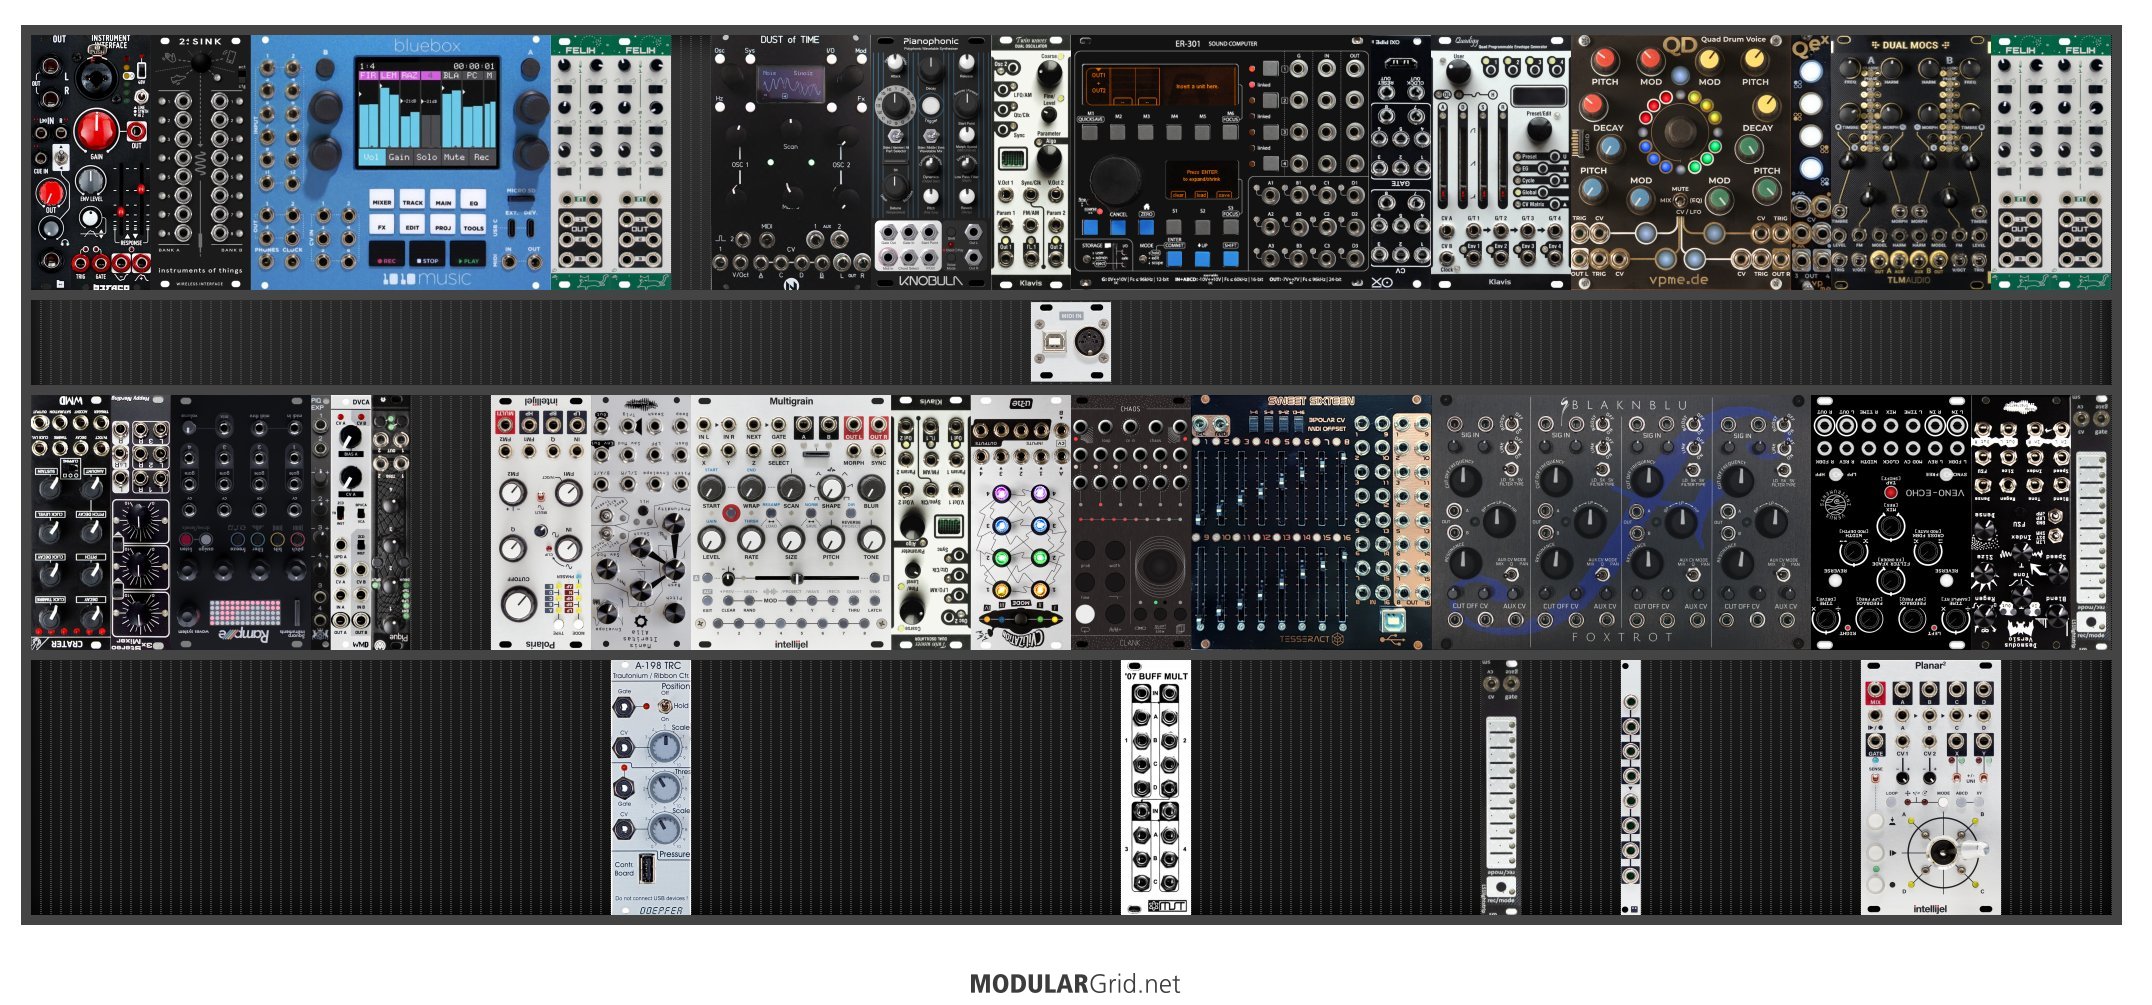This screenshot has height=1005, width=2152.
Task: Select the Mute tab on bluebox screen
Action: click(454, 157)
